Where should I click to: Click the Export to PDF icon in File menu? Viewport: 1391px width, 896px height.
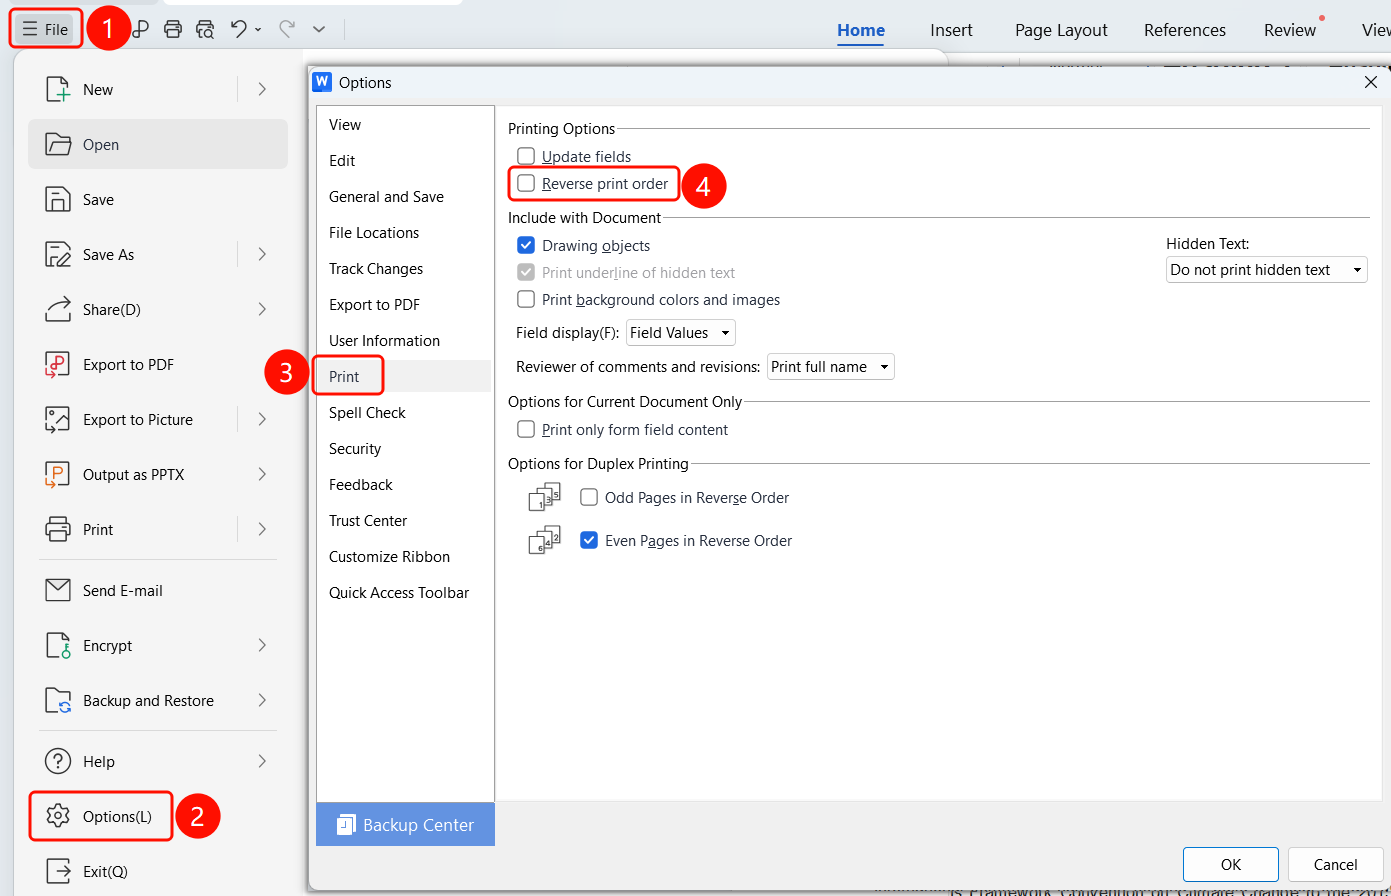(x=58, y=364)
